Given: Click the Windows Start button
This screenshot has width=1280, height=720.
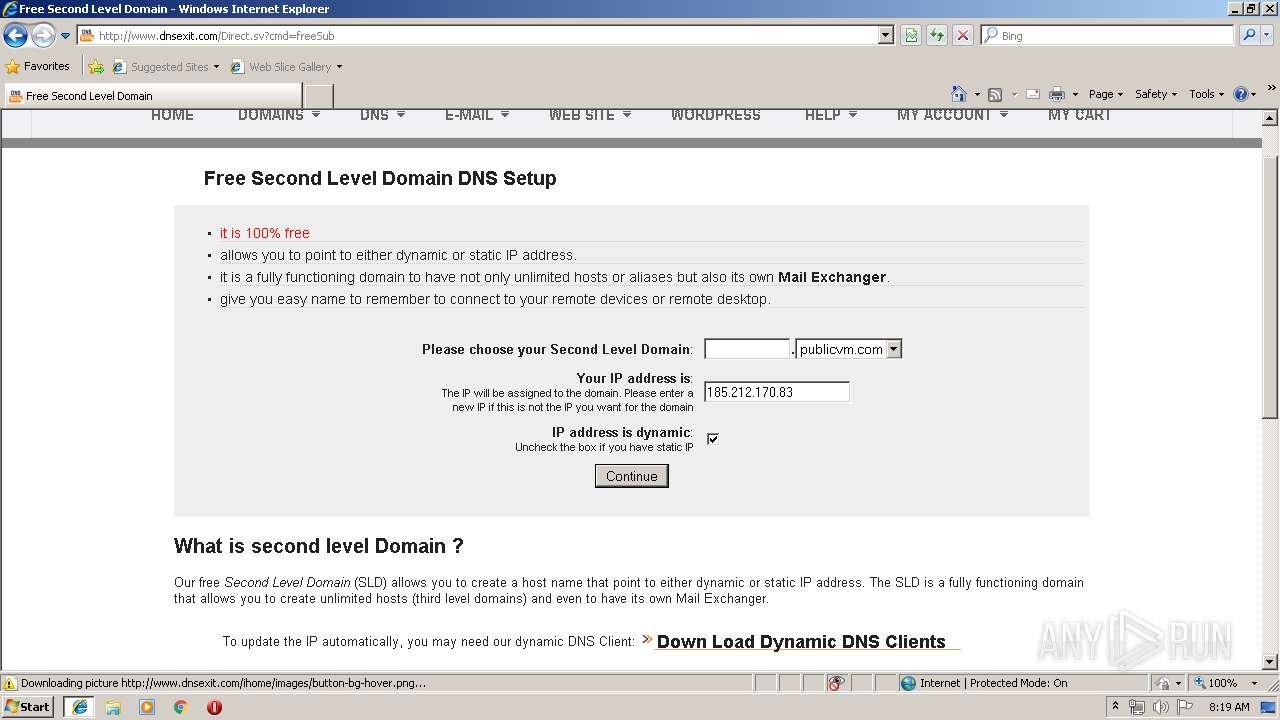Looking at the screenshot, I should click(28, 706).
